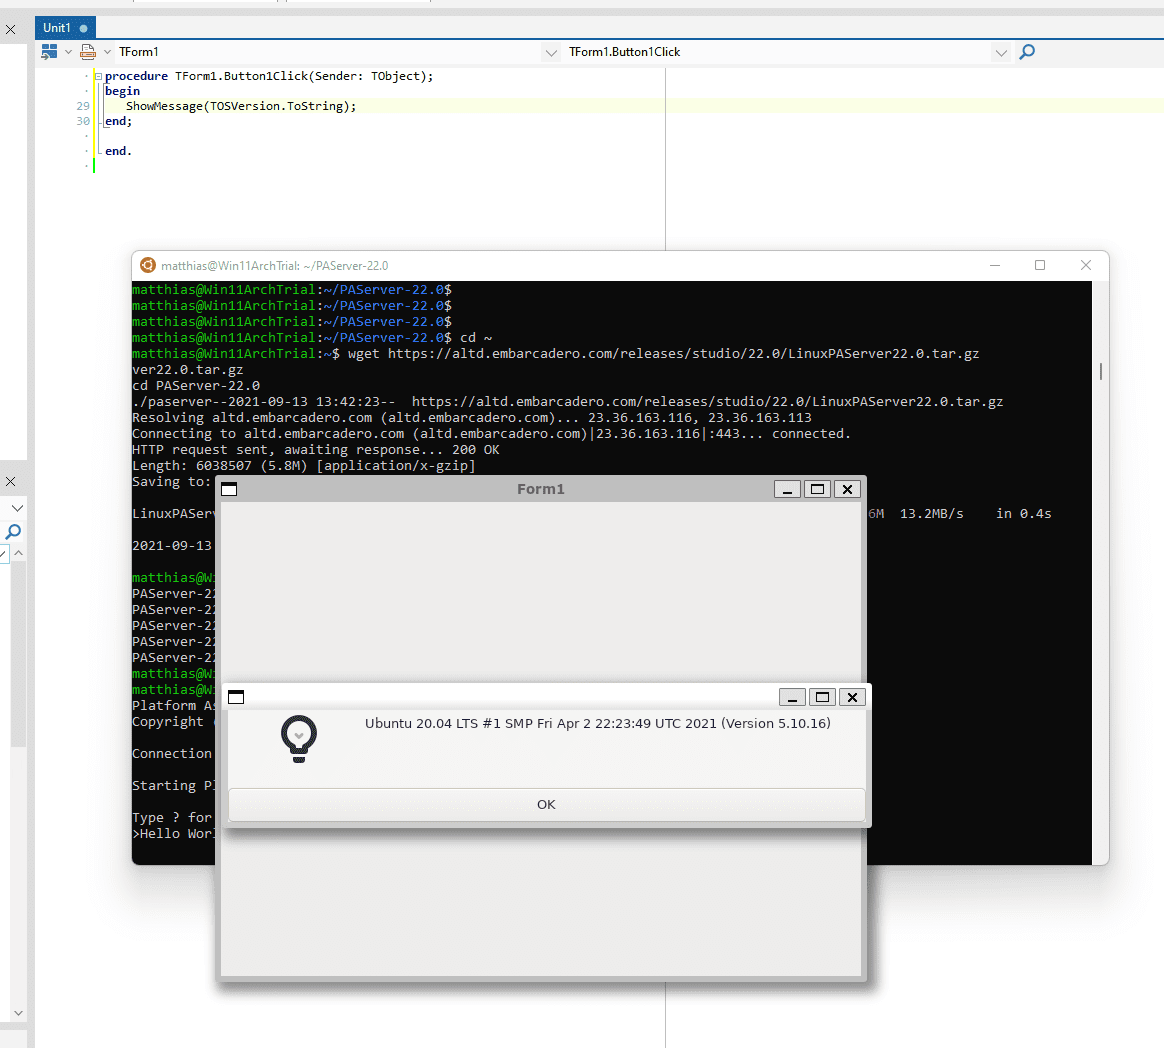The height and width of the screenshot is (1048, 1164).
Task: Collapse the lower left panel up chevron
Action: pyautogui.click(x=19, y=553)
